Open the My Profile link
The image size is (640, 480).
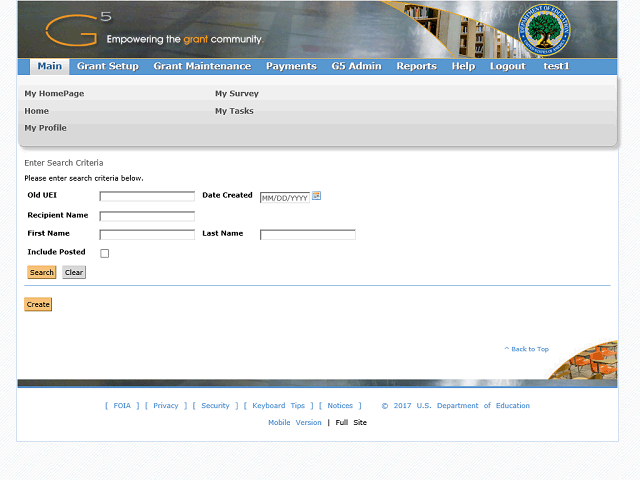coord(46,128)
